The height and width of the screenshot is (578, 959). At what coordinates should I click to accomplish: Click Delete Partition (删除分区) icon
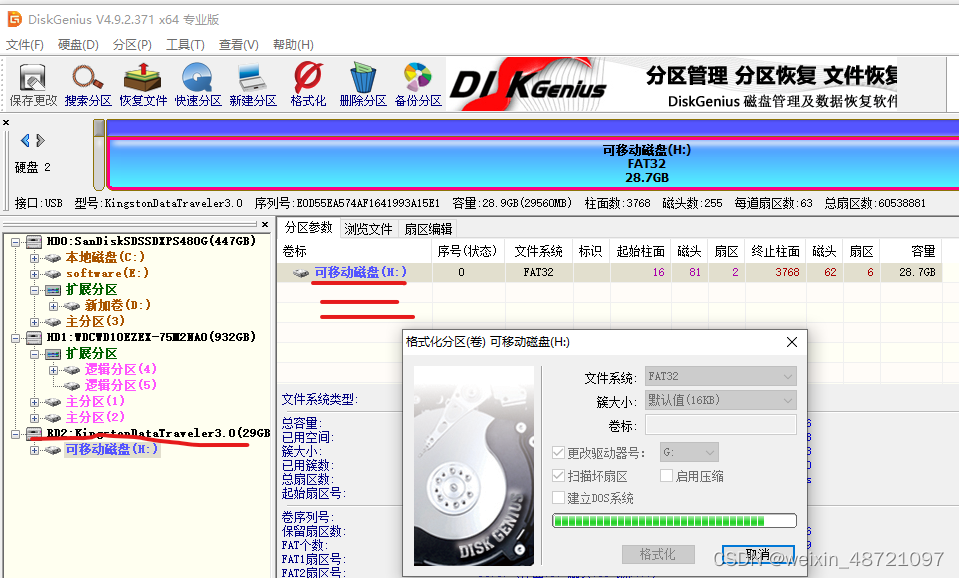363,85
